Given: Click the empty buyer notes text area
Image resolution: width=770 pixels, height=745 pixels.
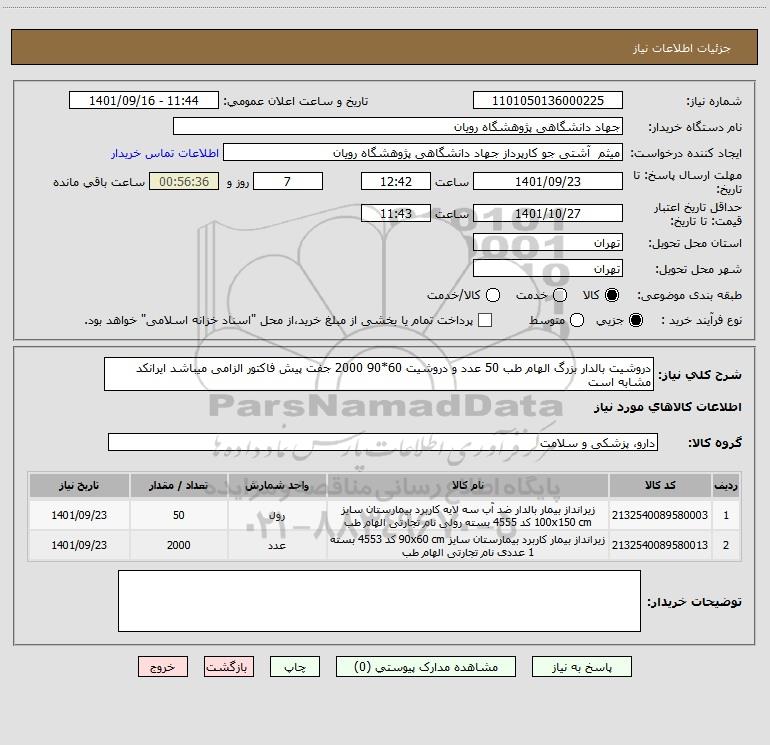Looking at the screenshot, I should coord(379,601).
